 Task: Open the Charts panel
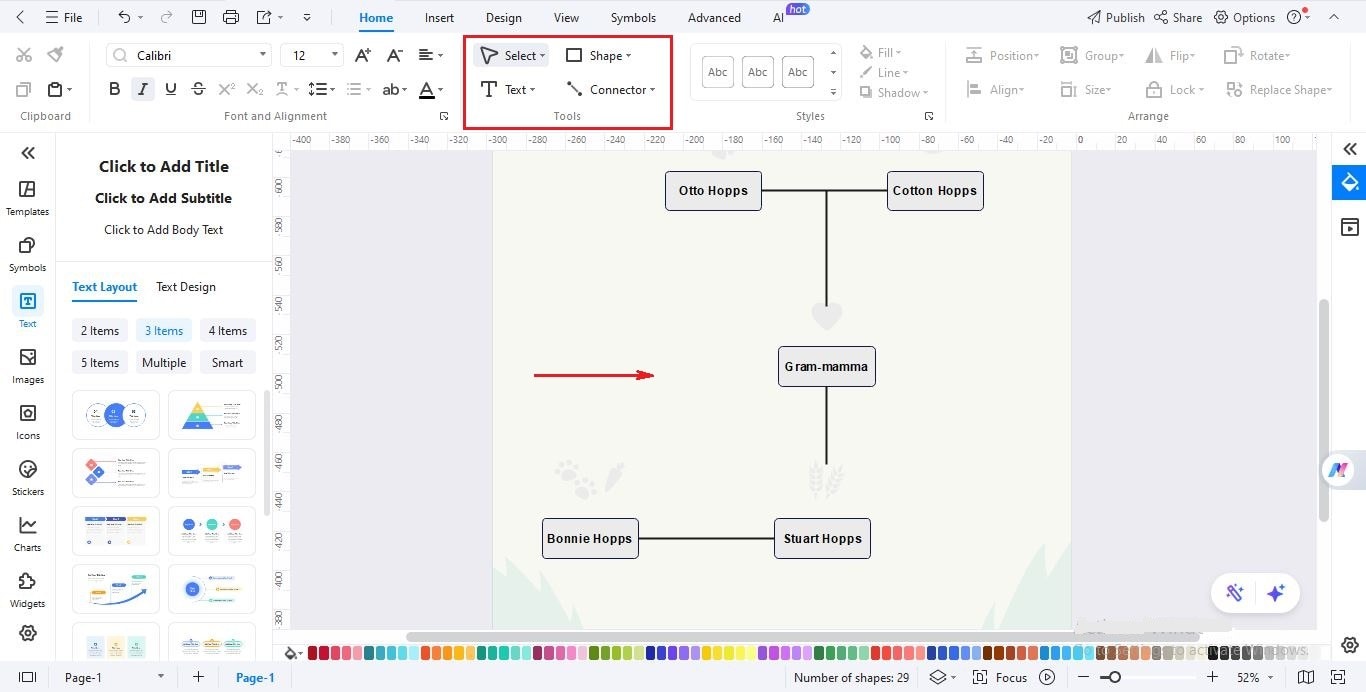[x=27, y=533]
